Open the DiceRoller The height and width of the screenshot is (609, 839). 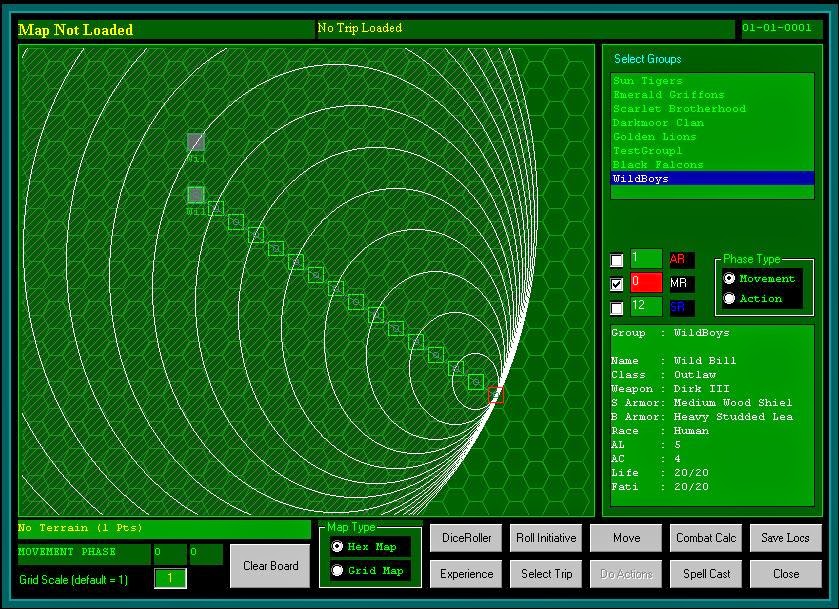(x=466, y=538)
